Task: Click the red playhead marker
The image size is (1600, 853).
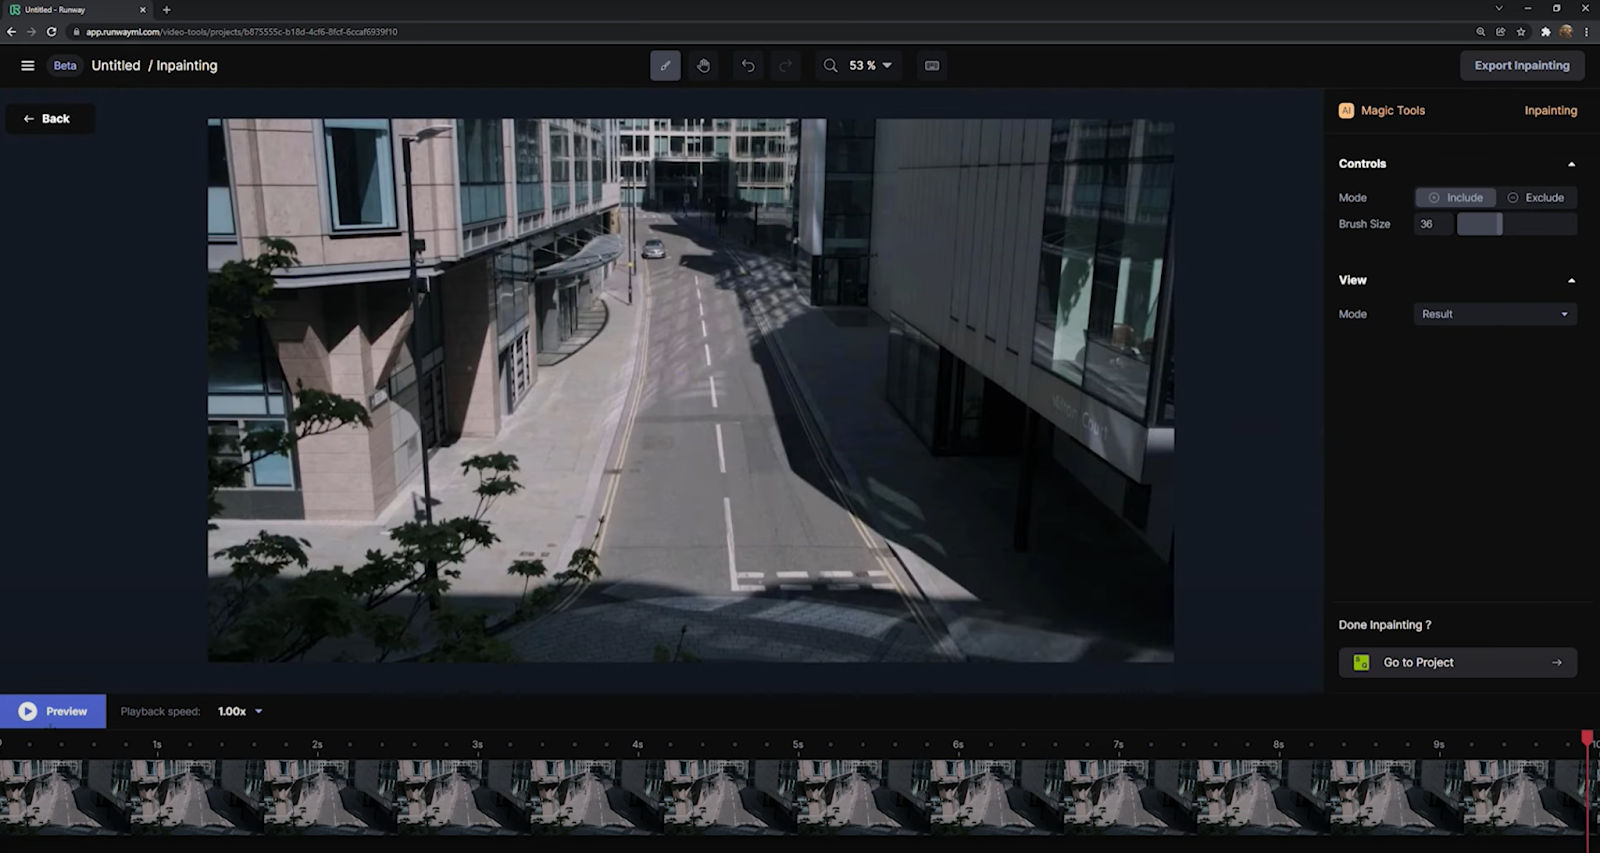Action: click(x=1587, y=738)
